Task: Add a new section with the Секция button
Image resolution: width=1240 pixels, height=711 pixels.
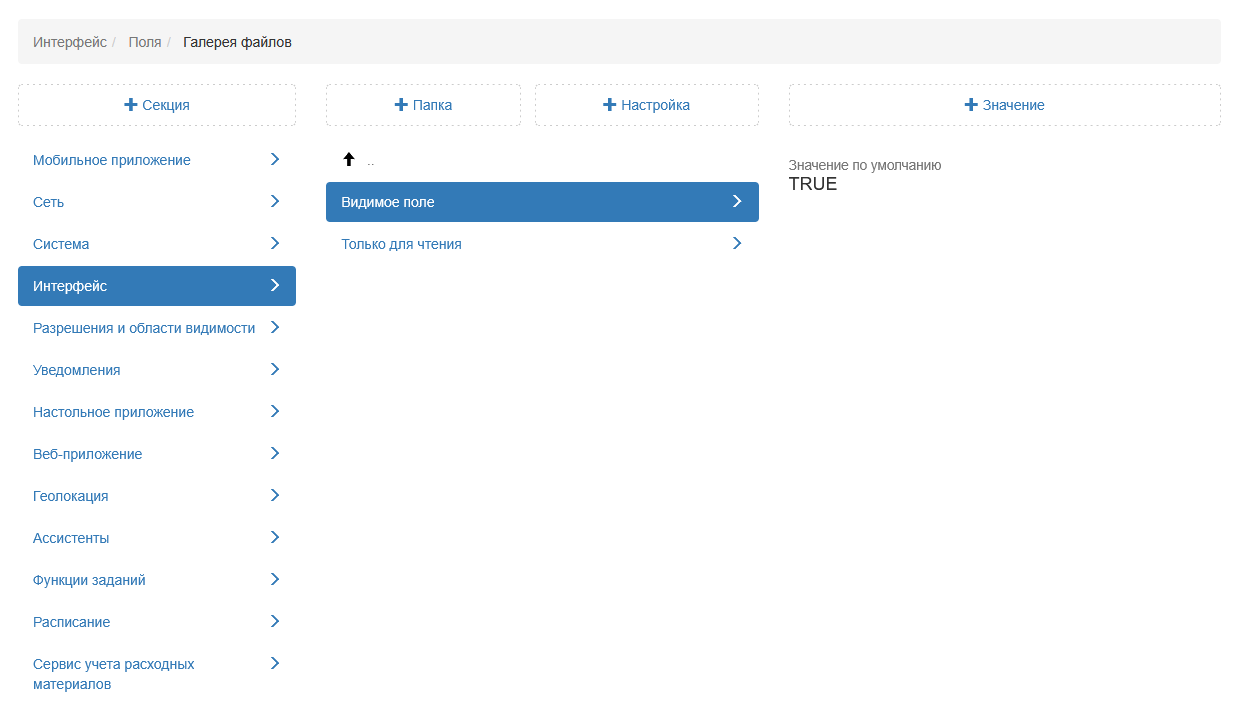Action: click(x=157, y=105)
